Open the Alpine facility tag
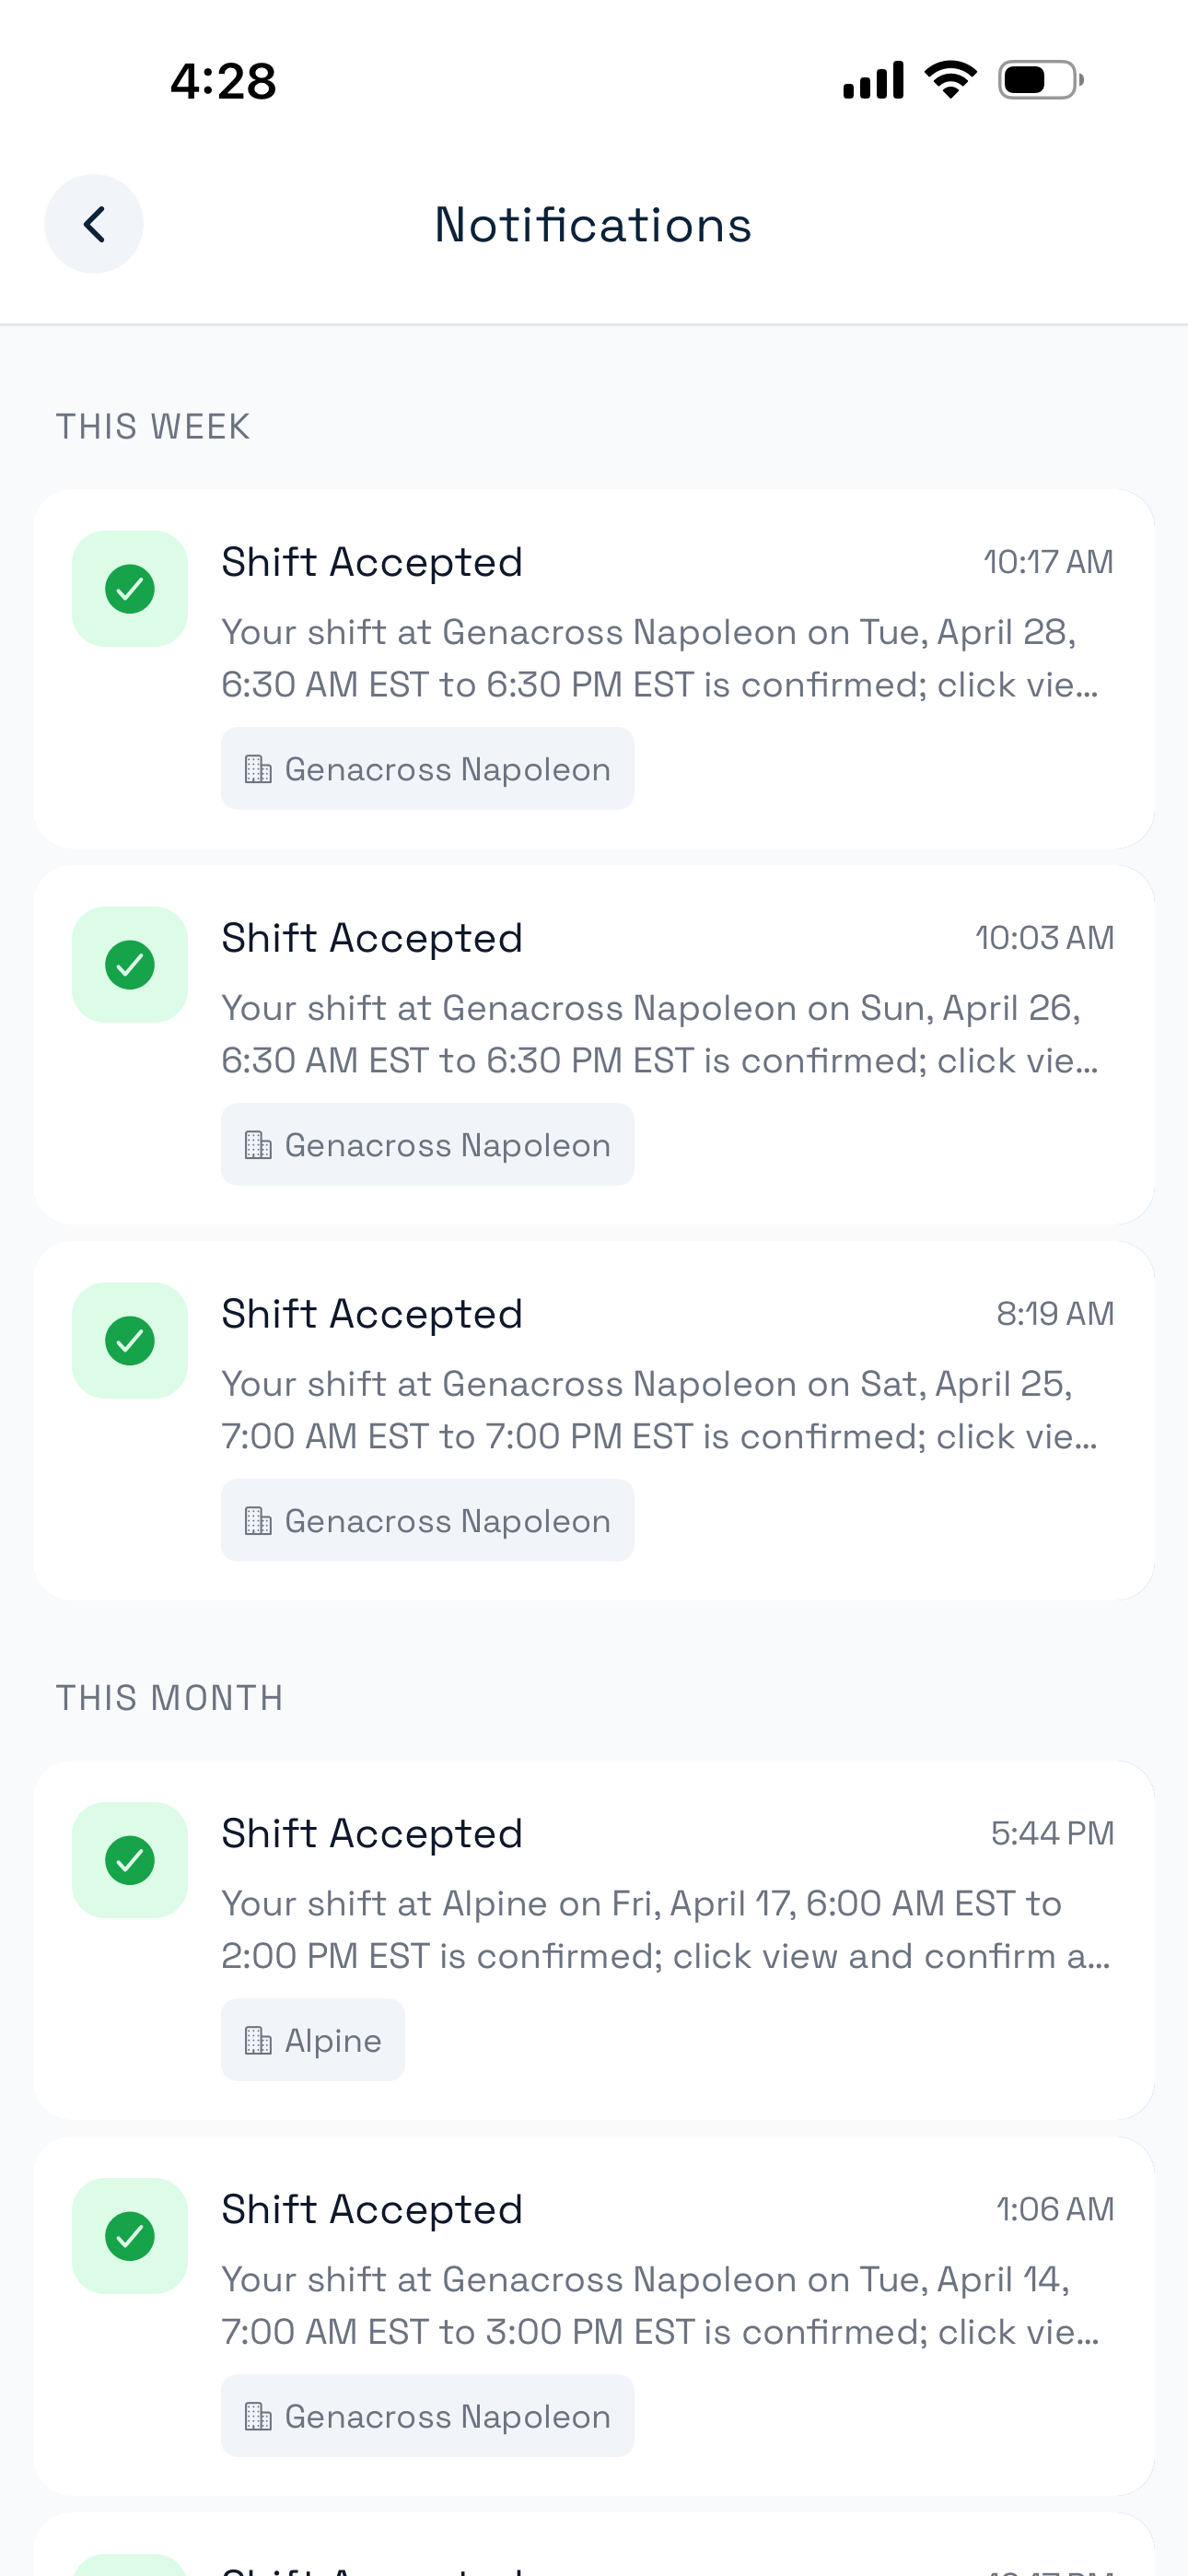 point(313,2041)
